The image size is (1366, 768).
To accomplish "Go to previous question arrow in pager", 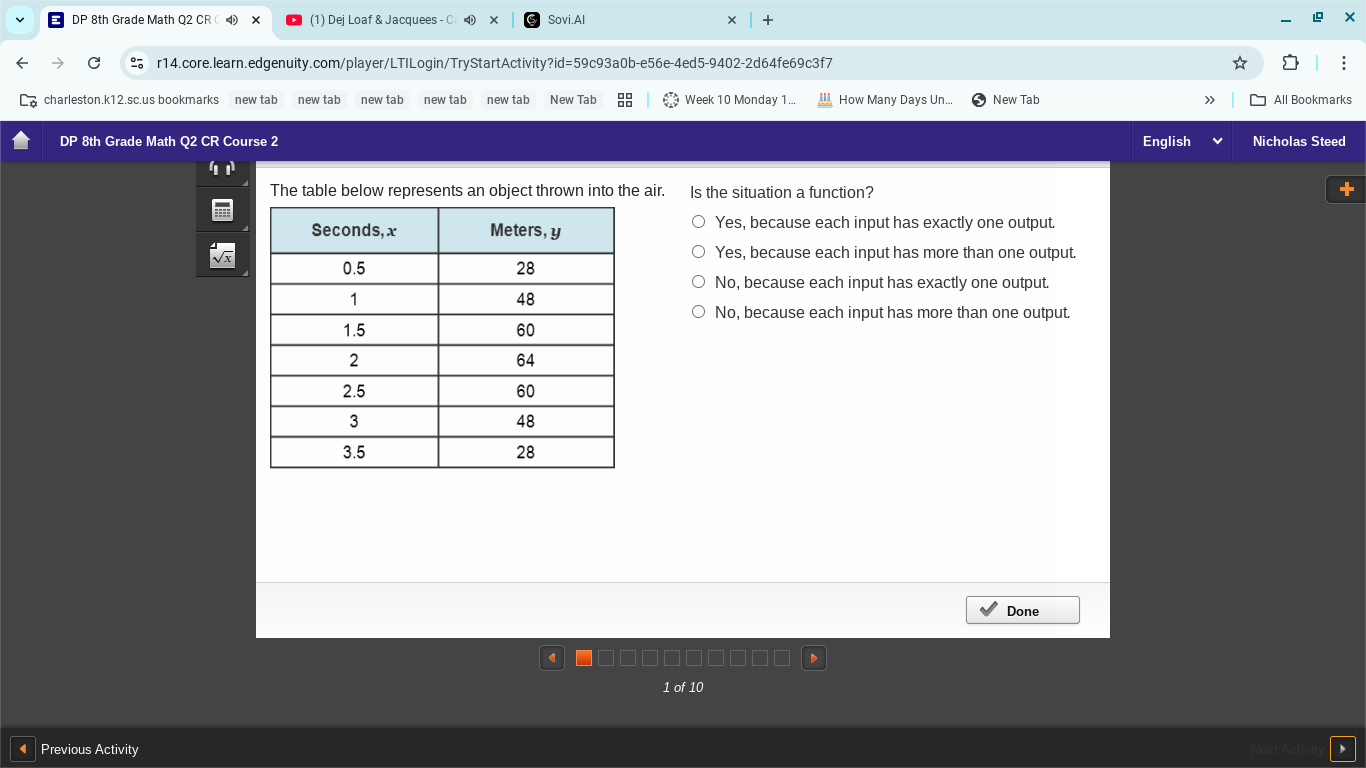I will point(552,658).
